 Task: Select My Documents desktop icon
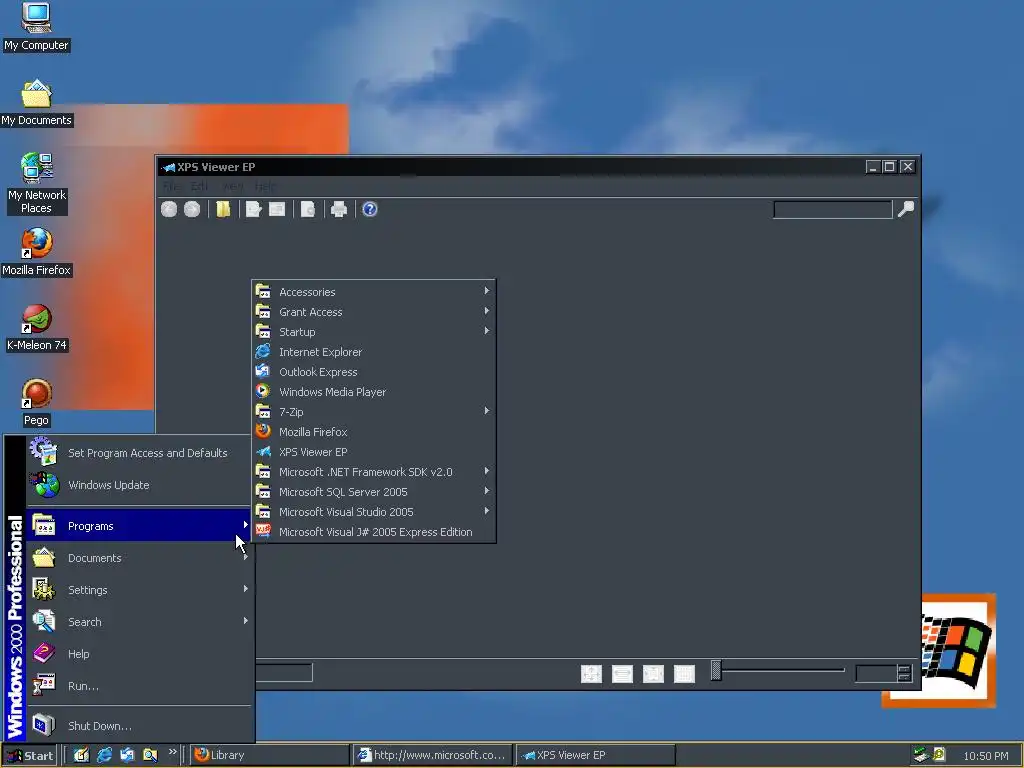36,103
